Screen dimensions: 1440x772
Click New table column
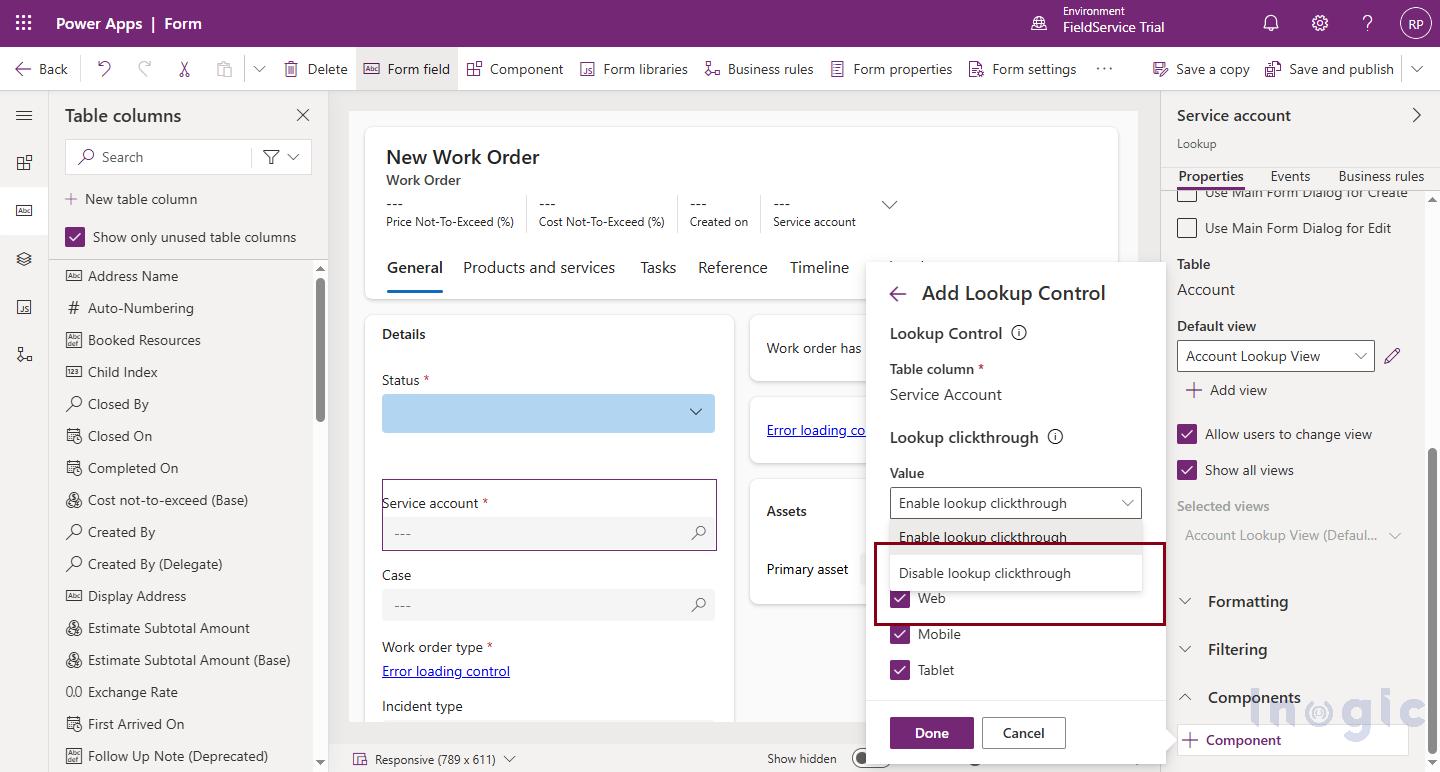131,199
